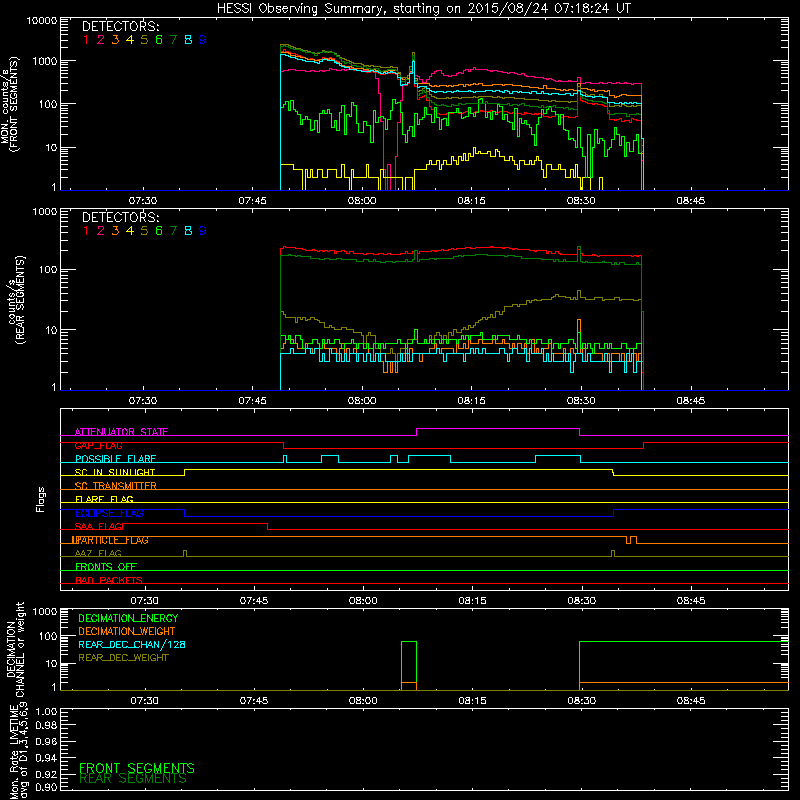Click the 0.96 tick on the livetime y-axis

[46, 741]
